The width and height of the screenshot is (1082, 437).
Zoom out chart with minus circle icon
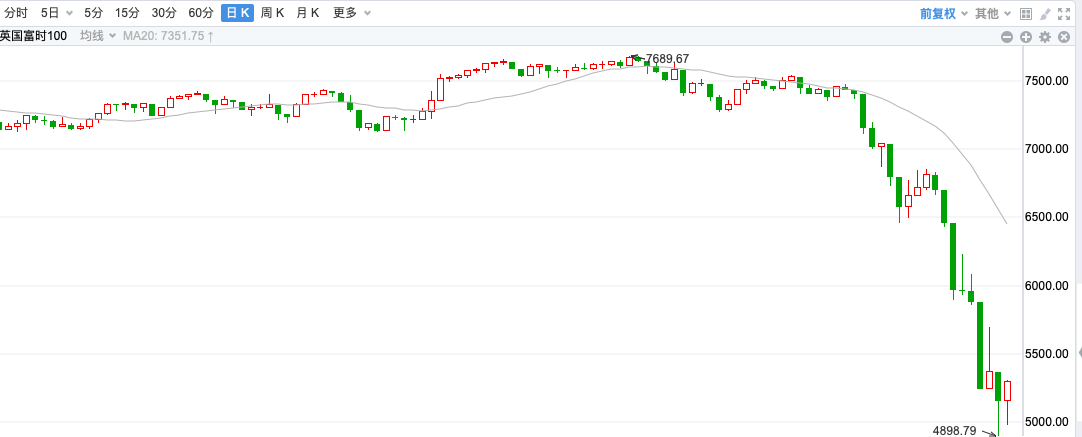1007,37
